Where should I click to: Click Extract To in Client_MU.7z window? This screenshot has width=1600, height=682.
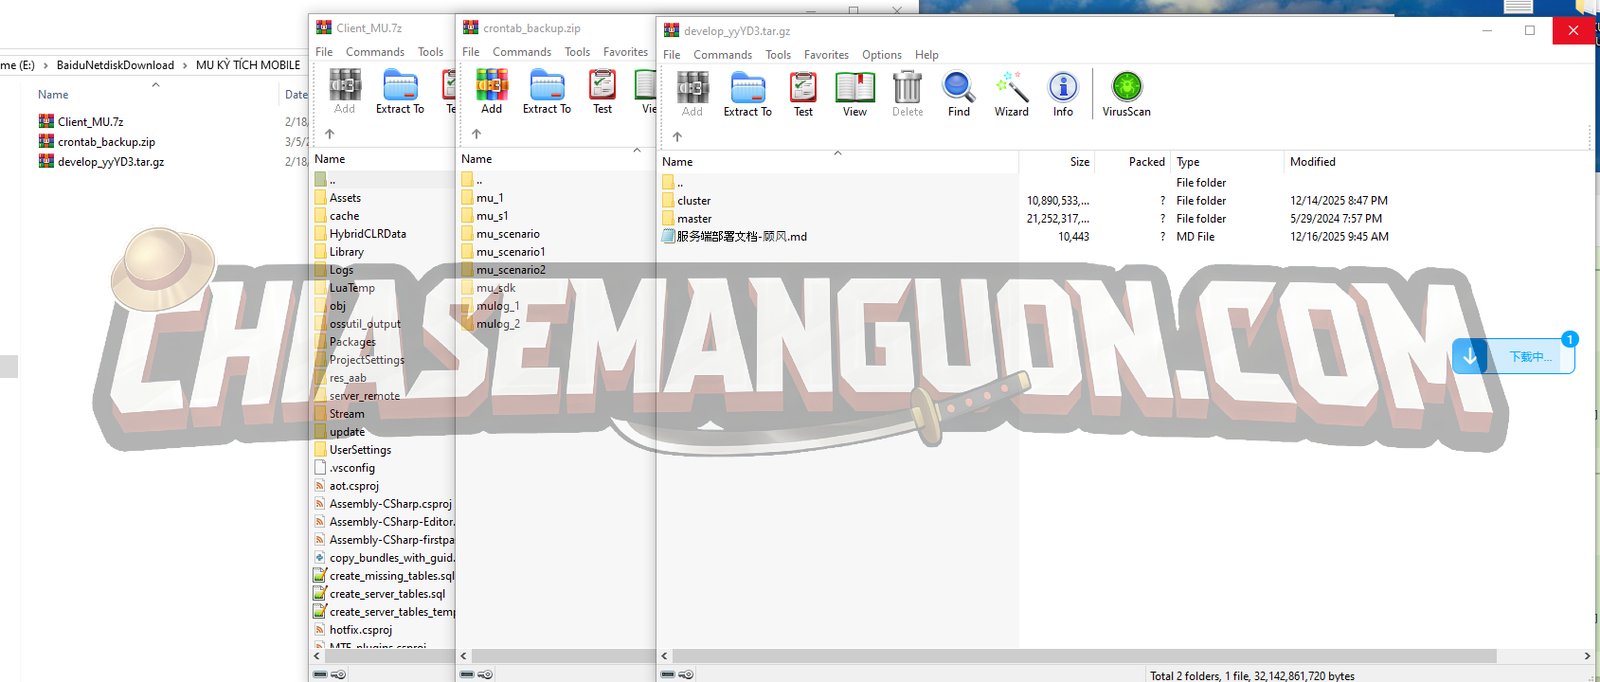[400, 91]
